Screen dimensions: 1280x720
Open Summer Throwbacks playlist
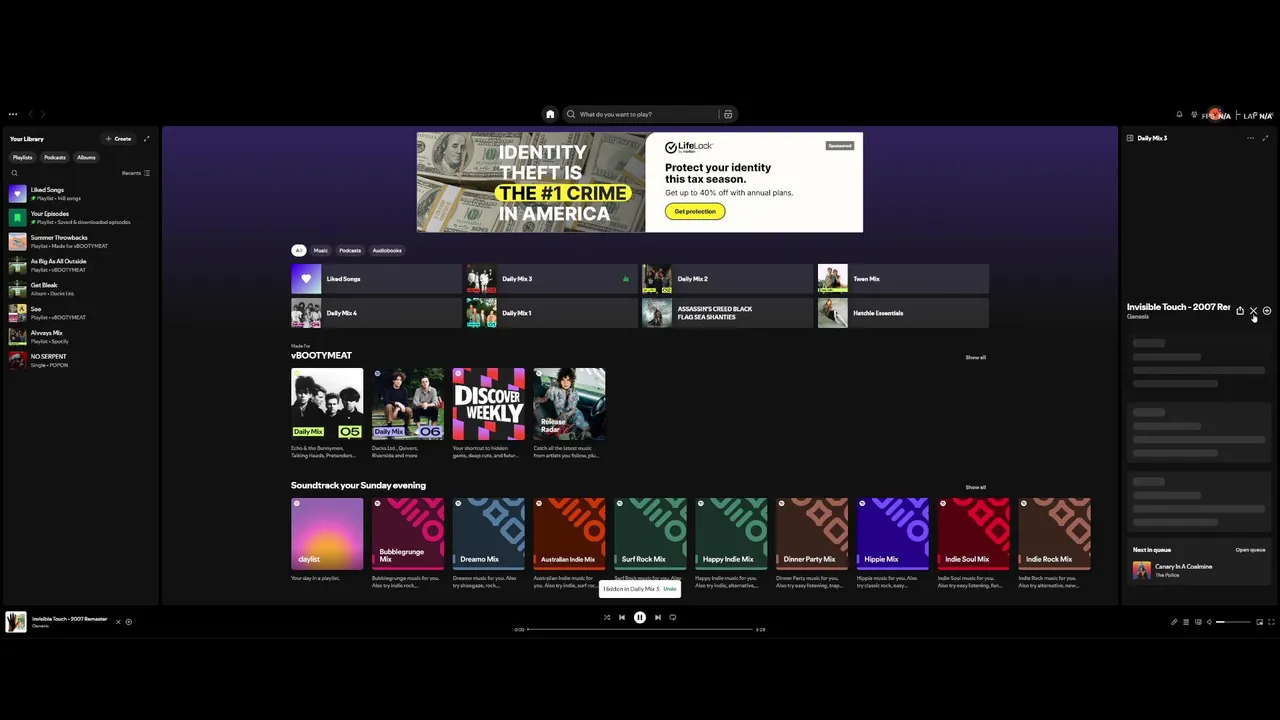(x=80, y=241)
